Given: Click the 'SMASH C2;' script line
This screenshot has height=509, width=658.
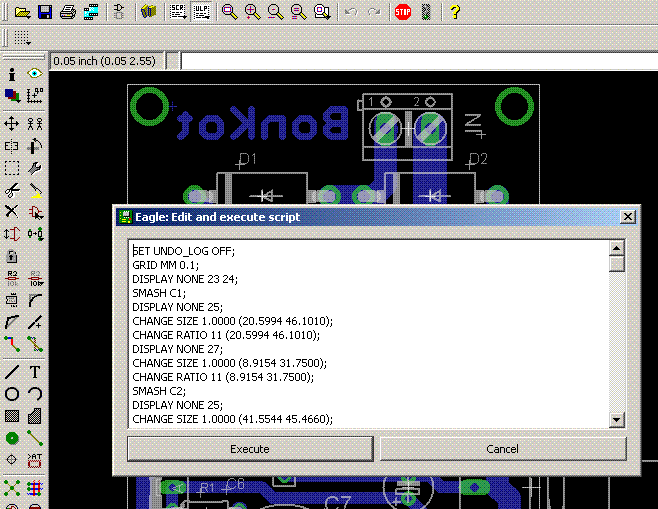Looking at the screenshot, I should point(159,391).
